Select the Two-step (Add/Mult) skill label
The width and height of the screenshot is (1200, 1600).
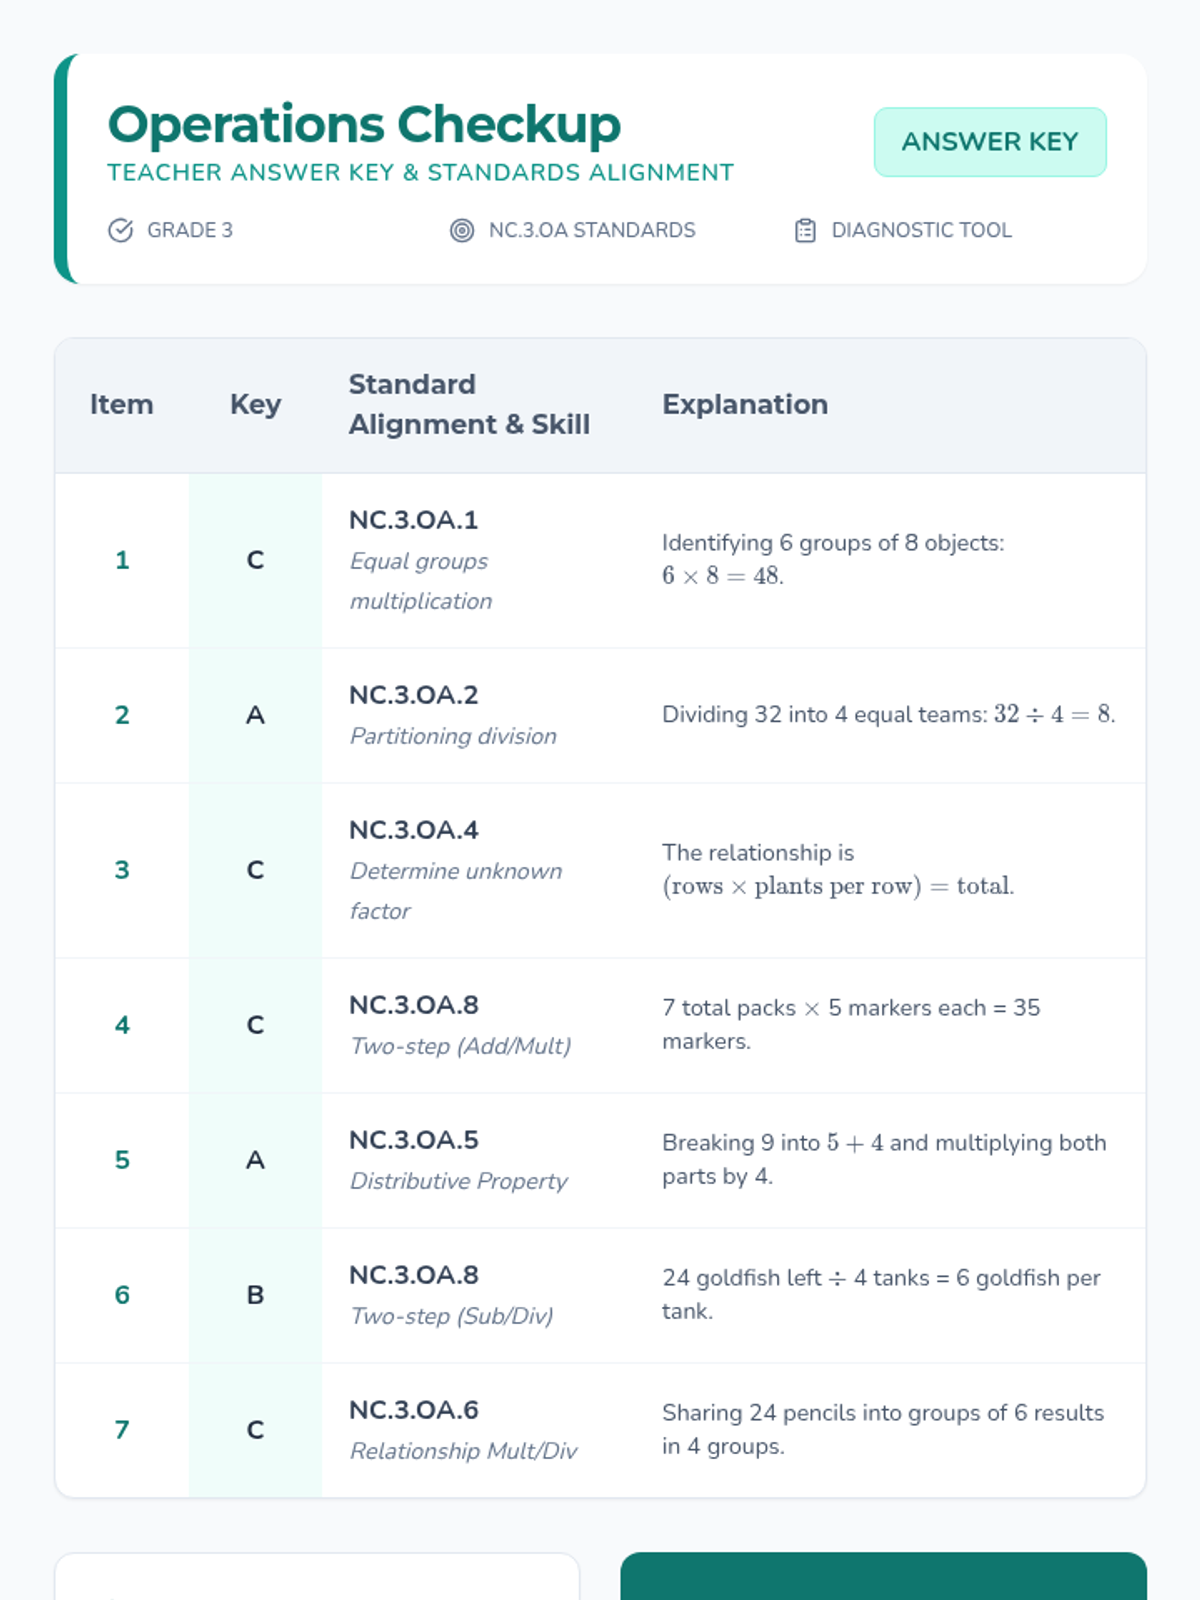point(460,1046)
